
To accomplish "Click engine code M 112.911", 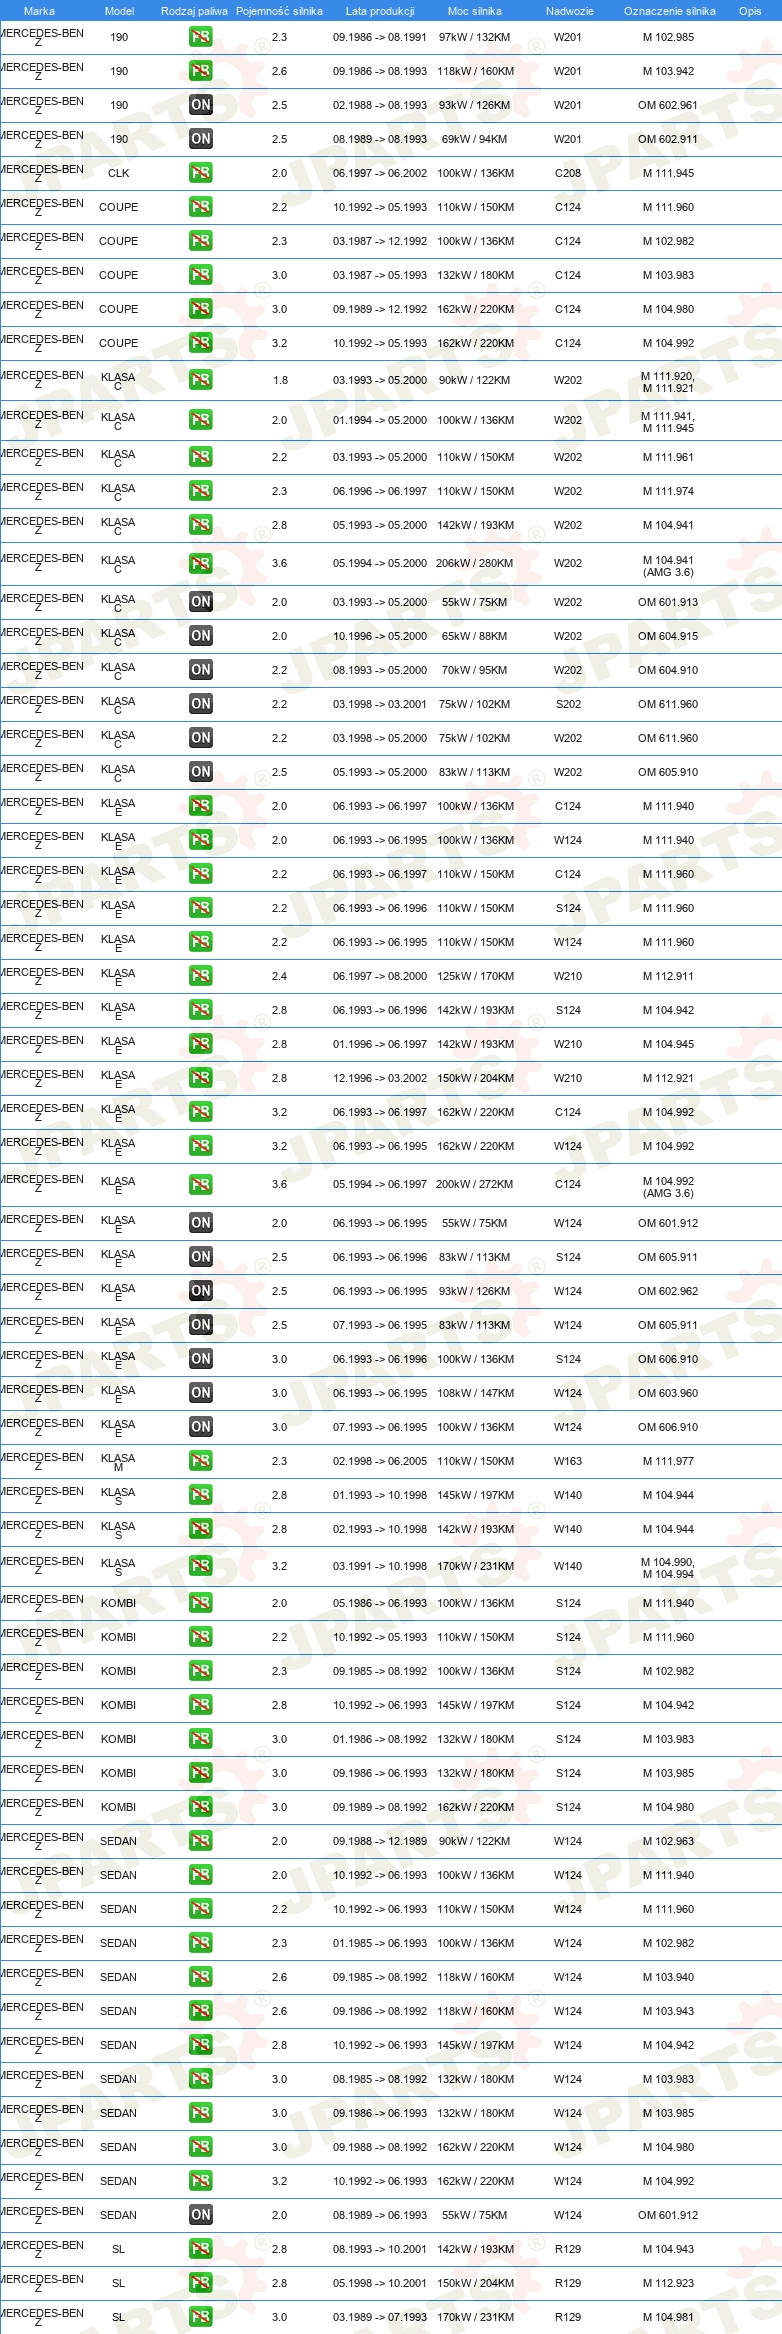I will (668, 976).
